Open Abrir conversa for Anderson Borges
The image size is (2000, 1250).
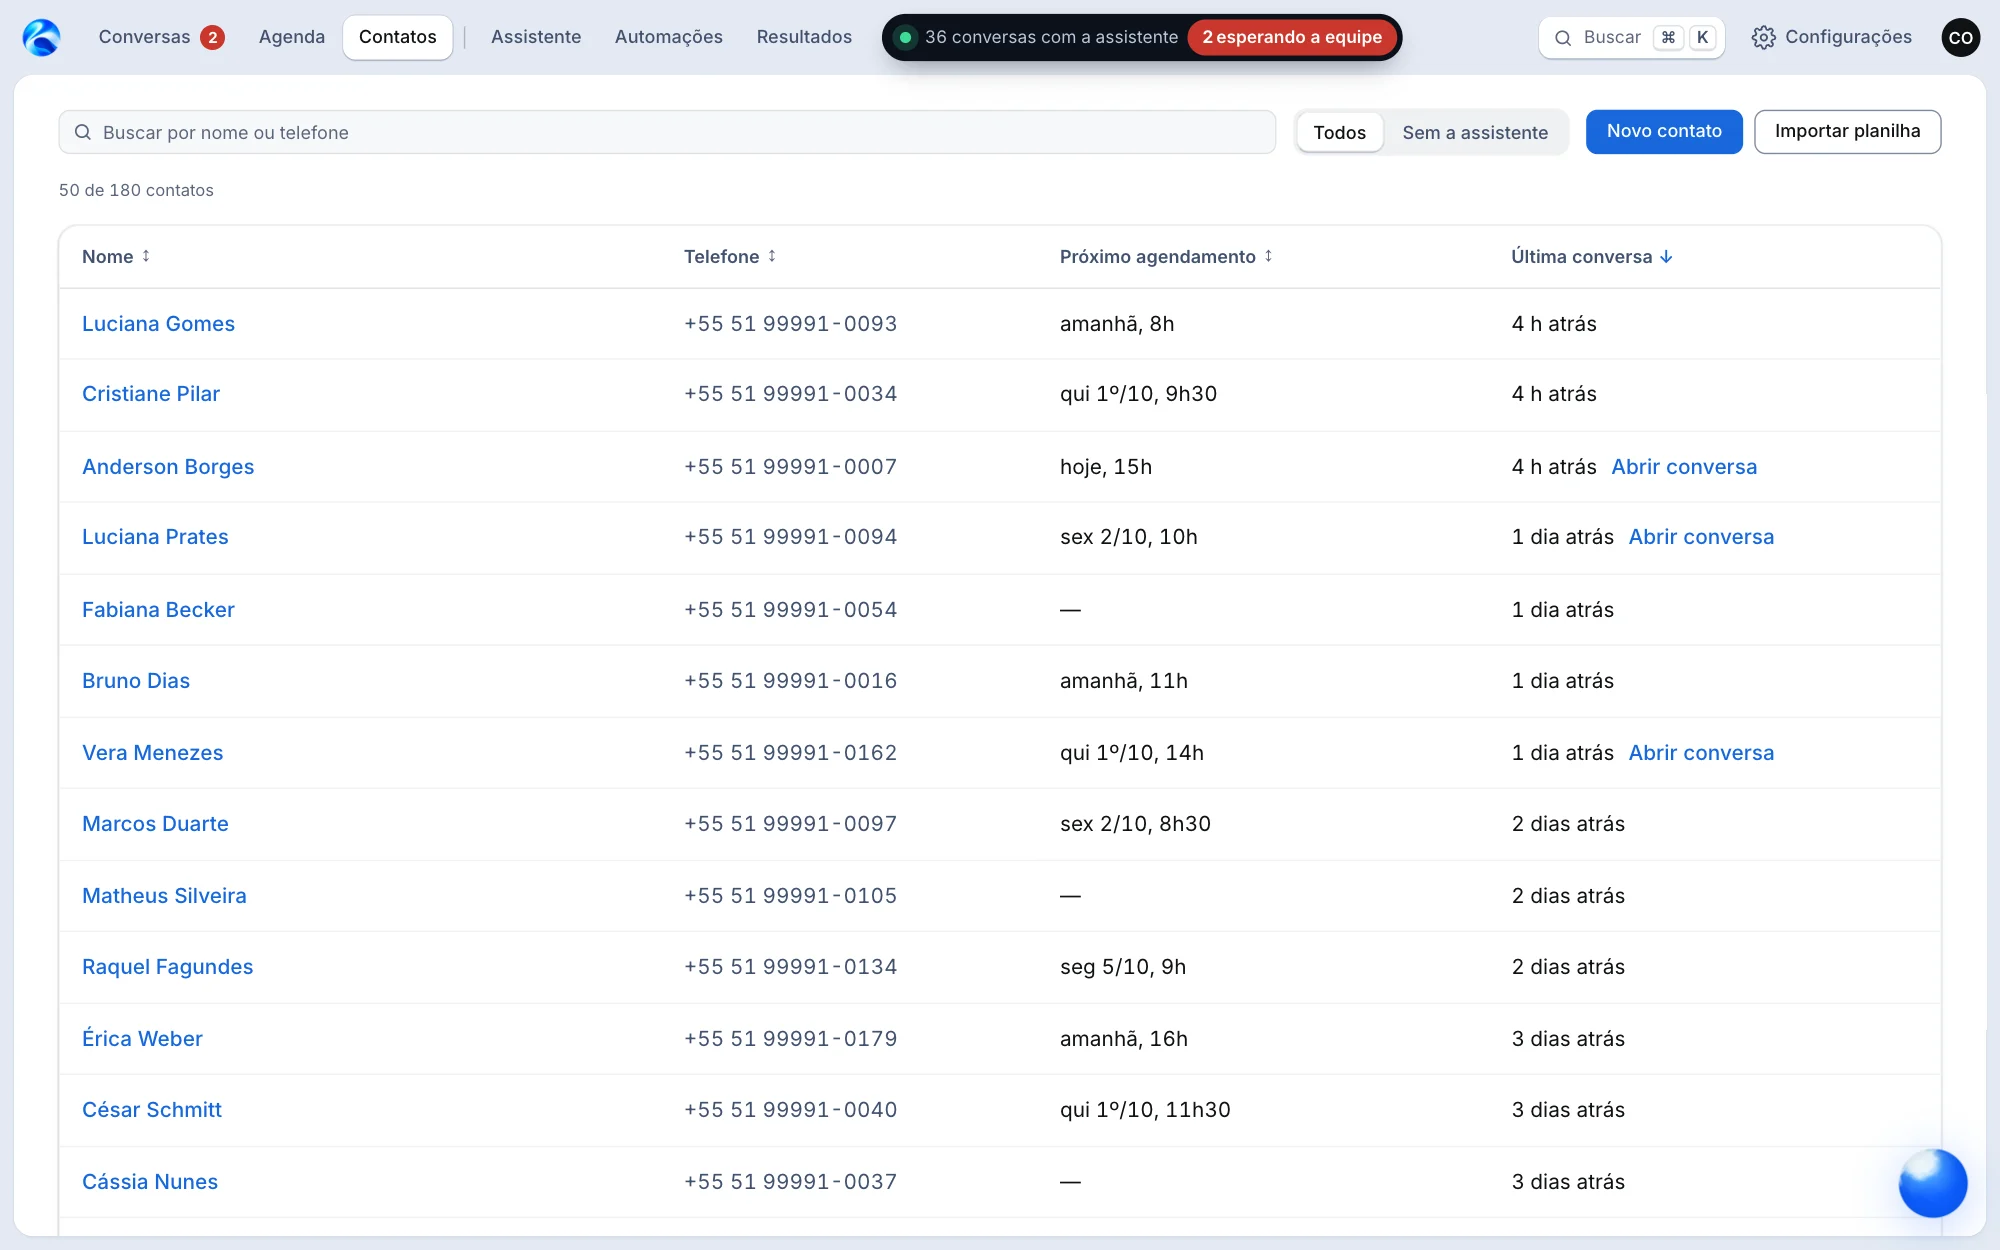pyautogui.click(x=1684, y=467)
